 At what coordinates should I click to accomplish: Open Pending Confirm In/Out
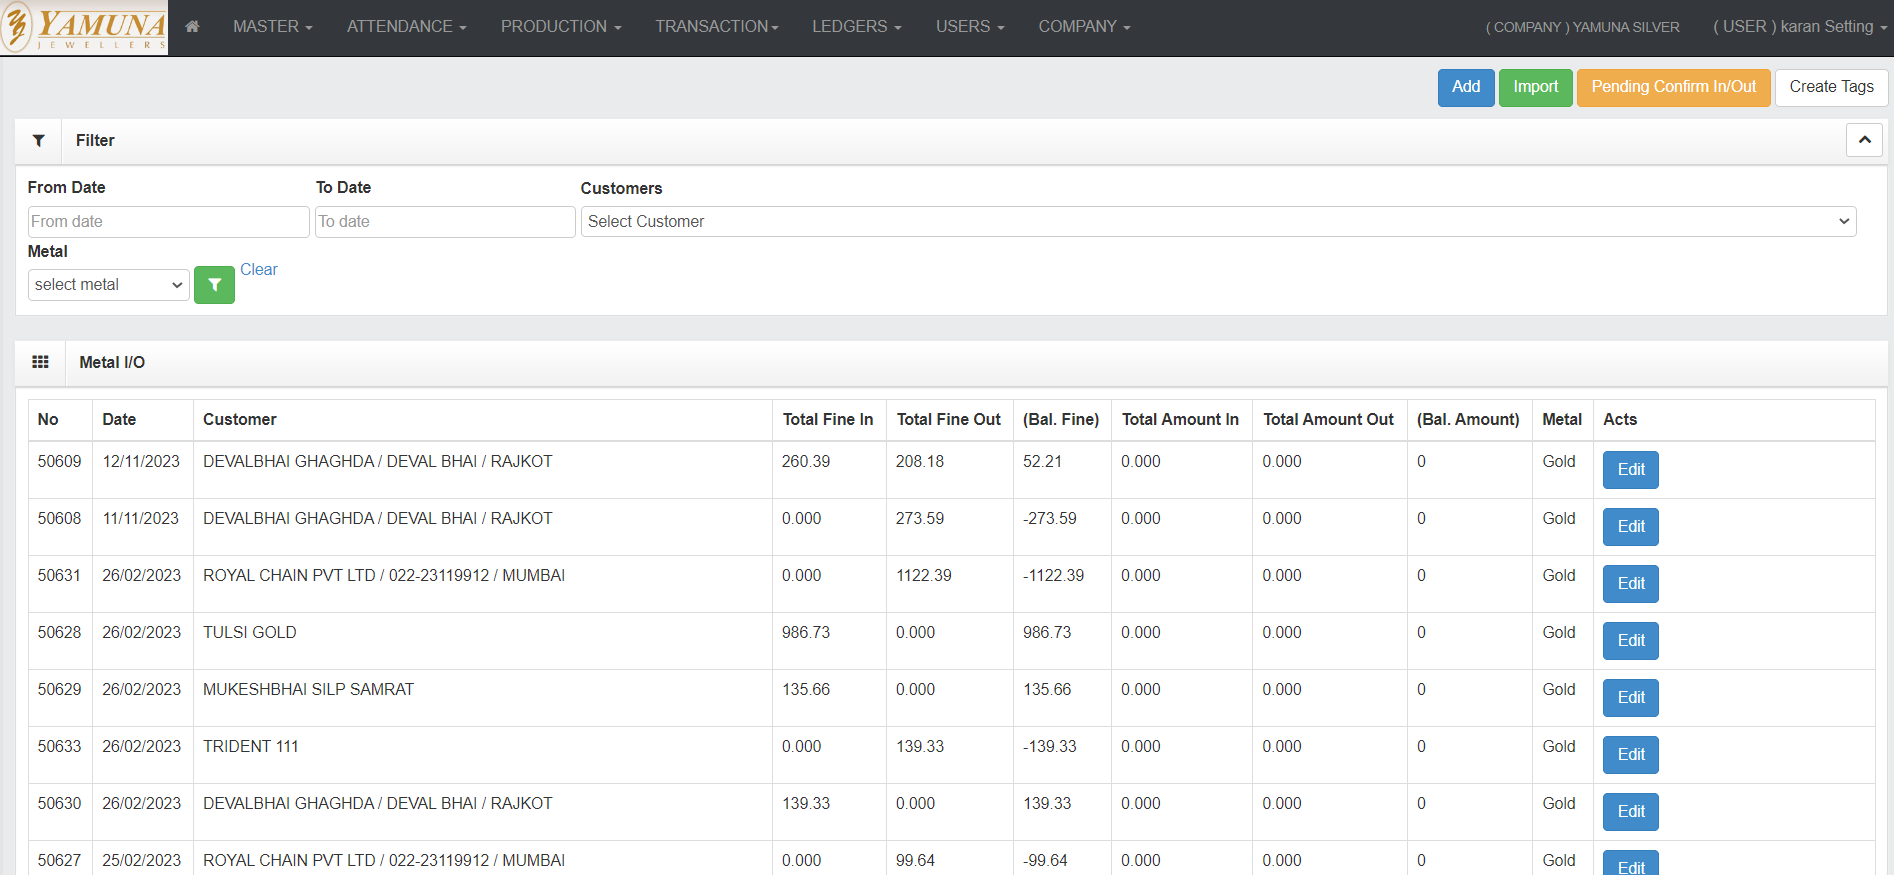click(1673, 87)
